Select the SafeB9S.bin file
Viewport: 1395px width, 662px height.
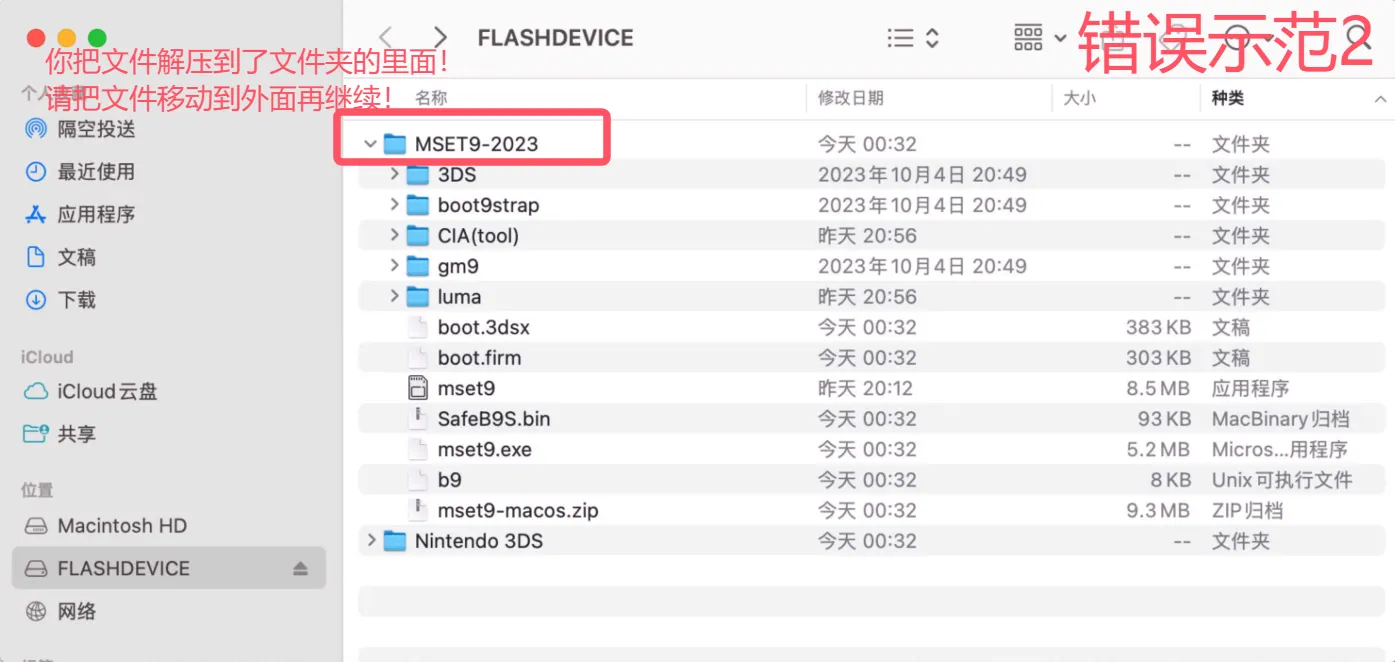[493, 419]
